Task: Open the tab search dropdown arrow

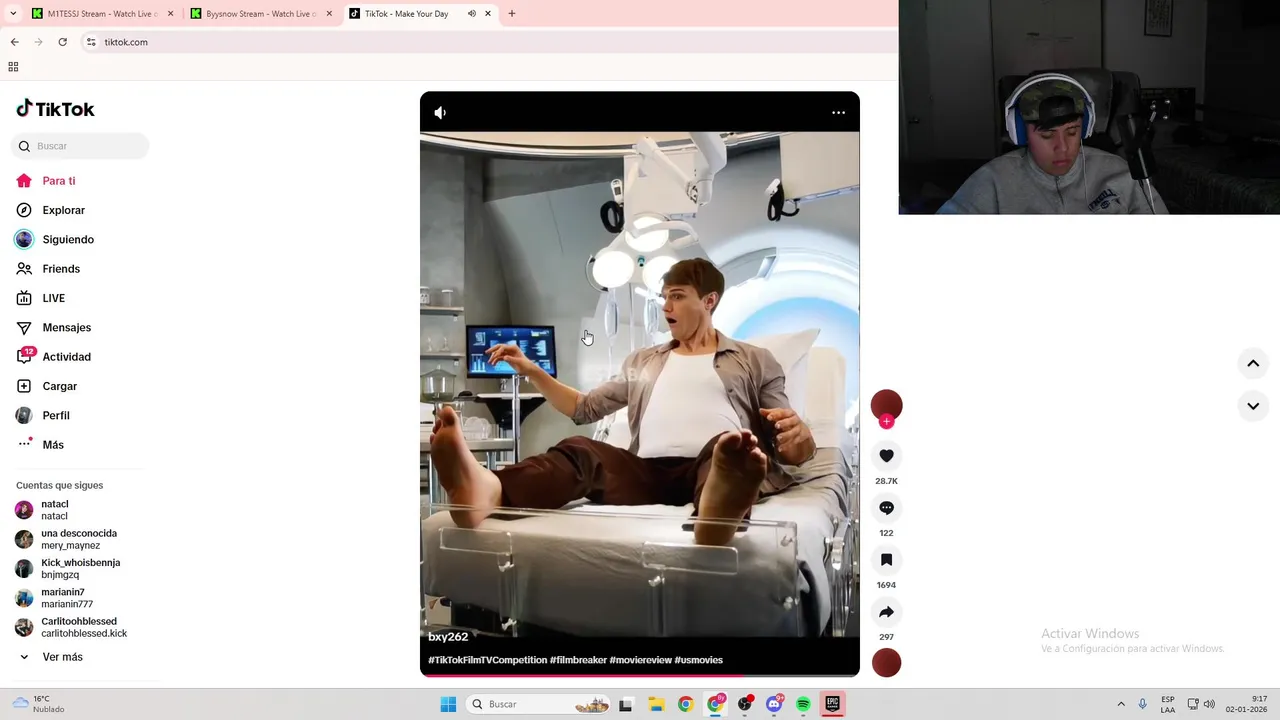Action: (13, 14)
